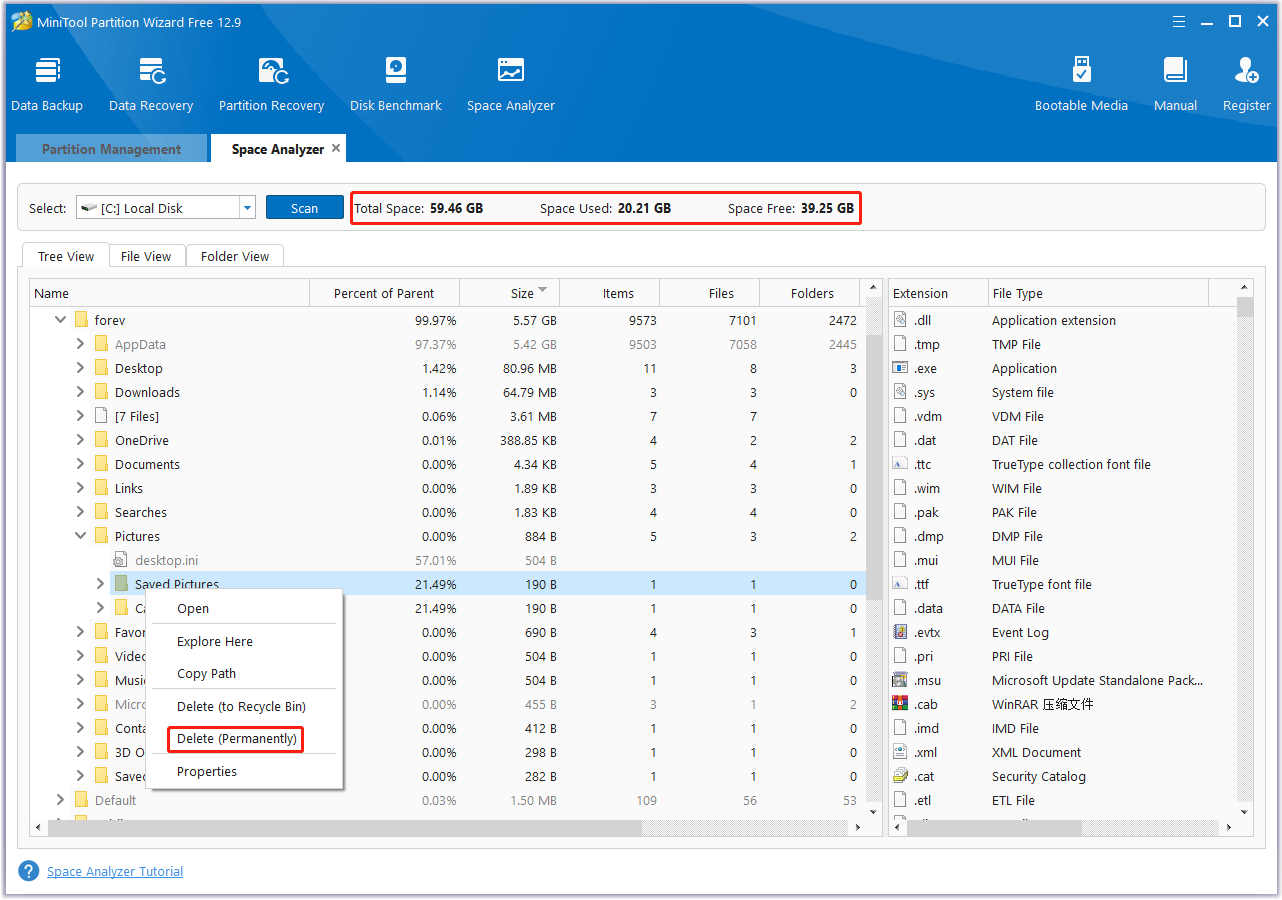Launch Partition Recovery
Viewport: 1282px width, 900px height.
[271, 84]
